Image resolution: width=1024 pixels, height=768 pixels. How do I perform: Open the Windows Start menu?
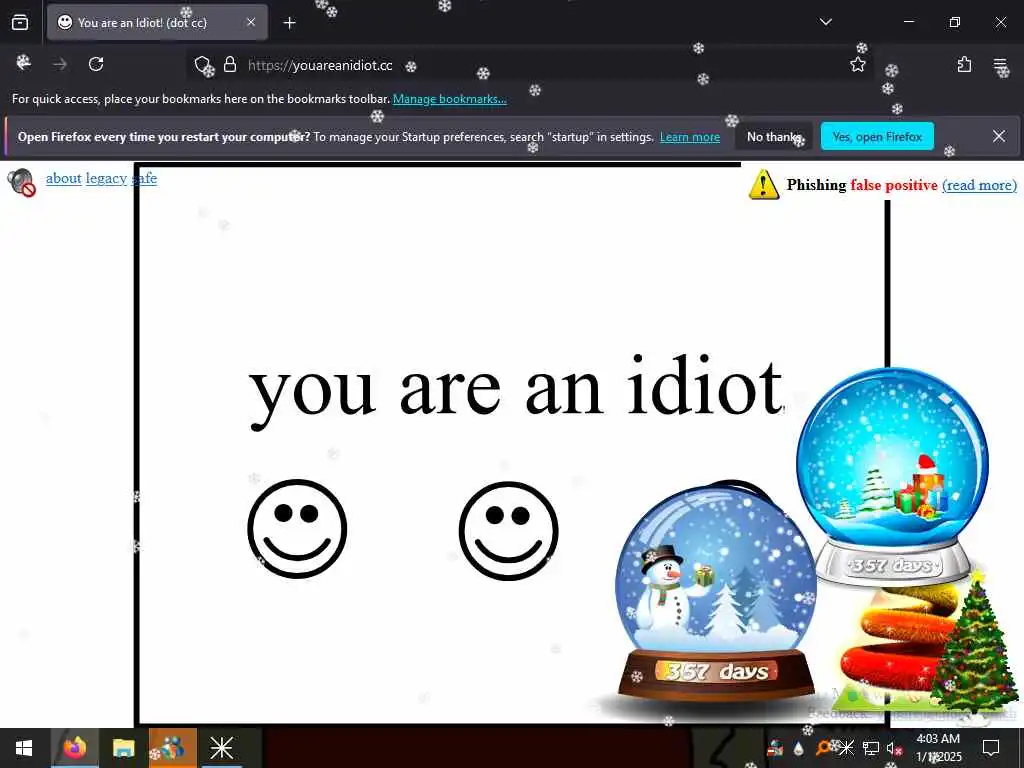click(x=24, y=748)
